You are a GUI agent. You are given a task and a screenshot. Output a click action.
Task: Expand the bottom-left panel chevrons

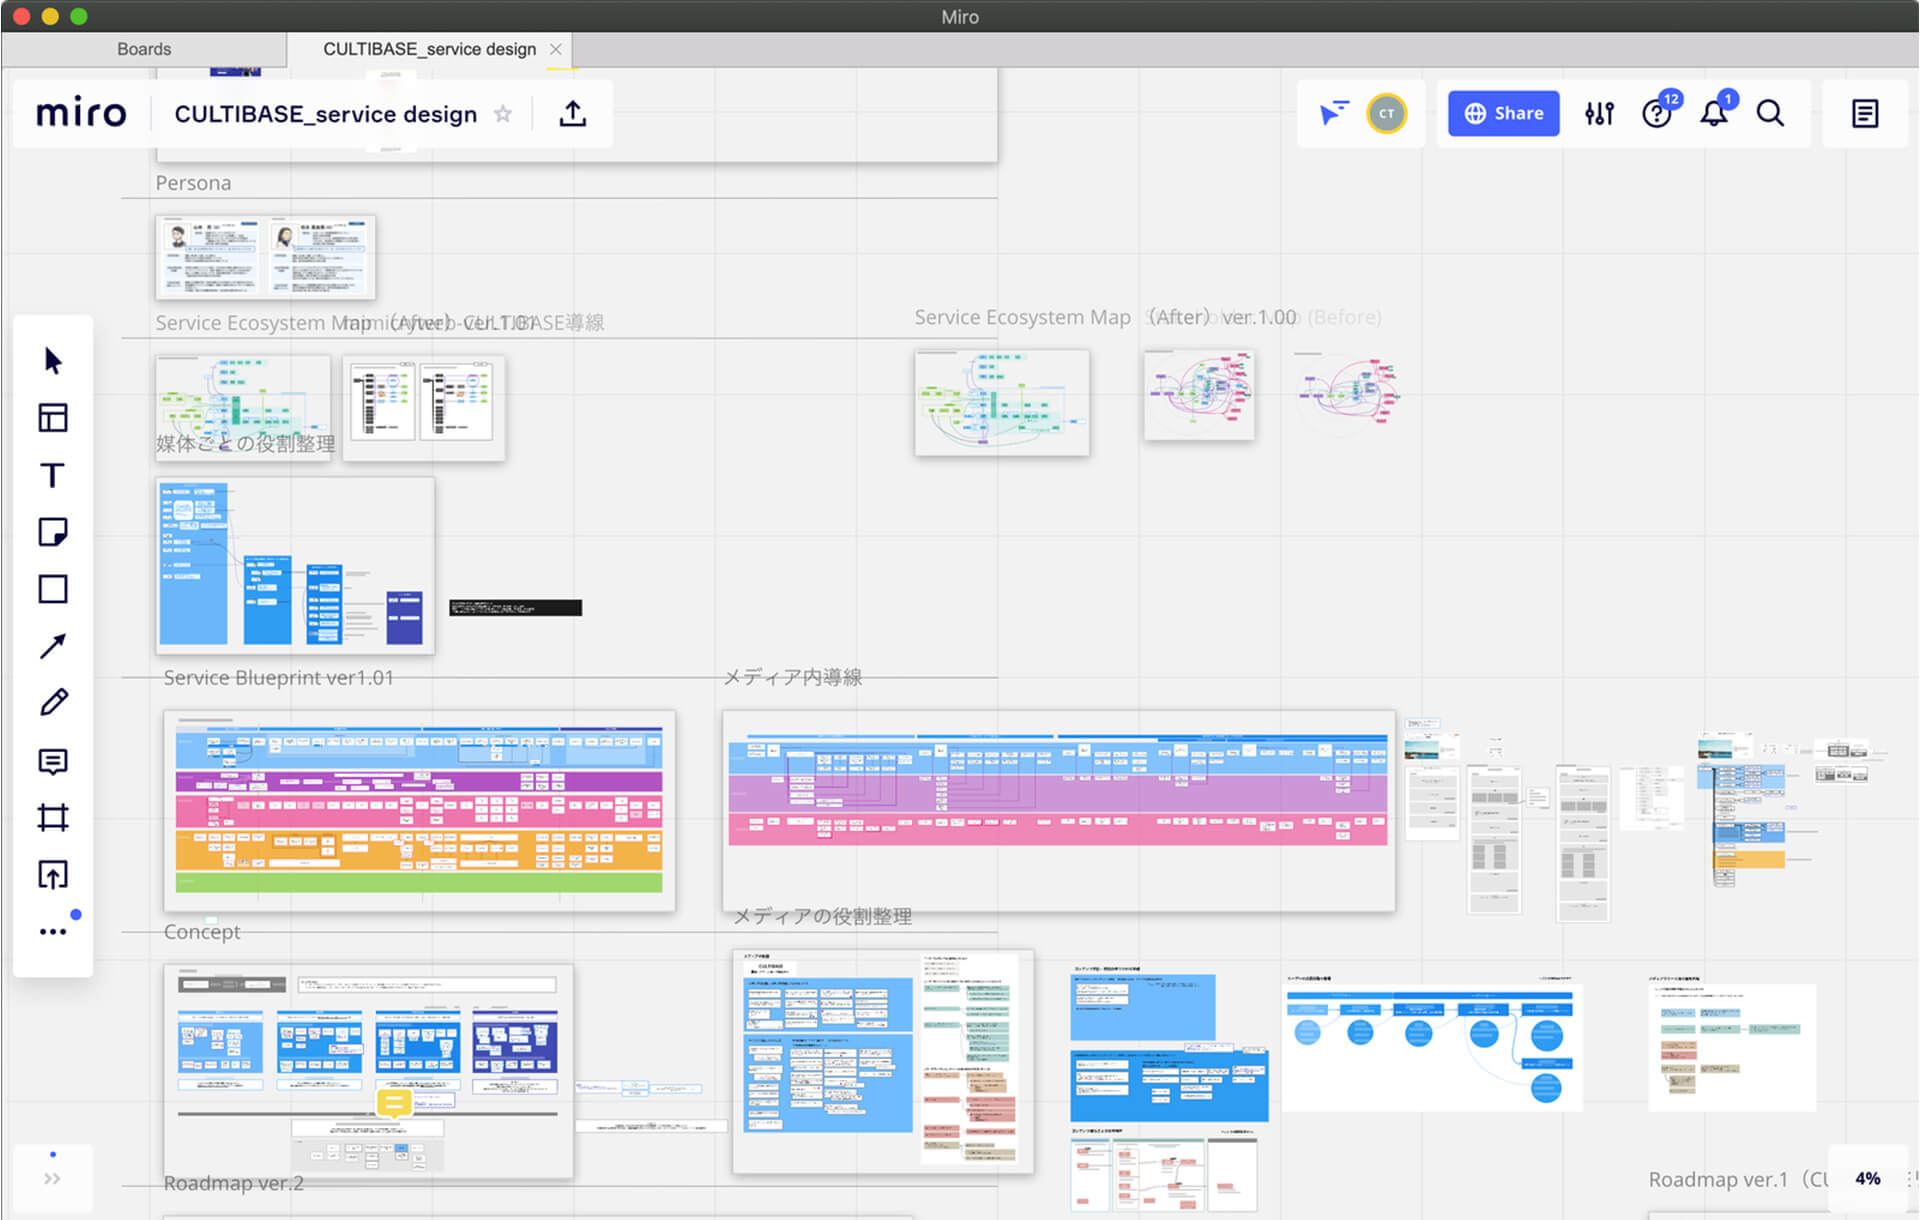pyautogui.click(x=52, y=1179)
